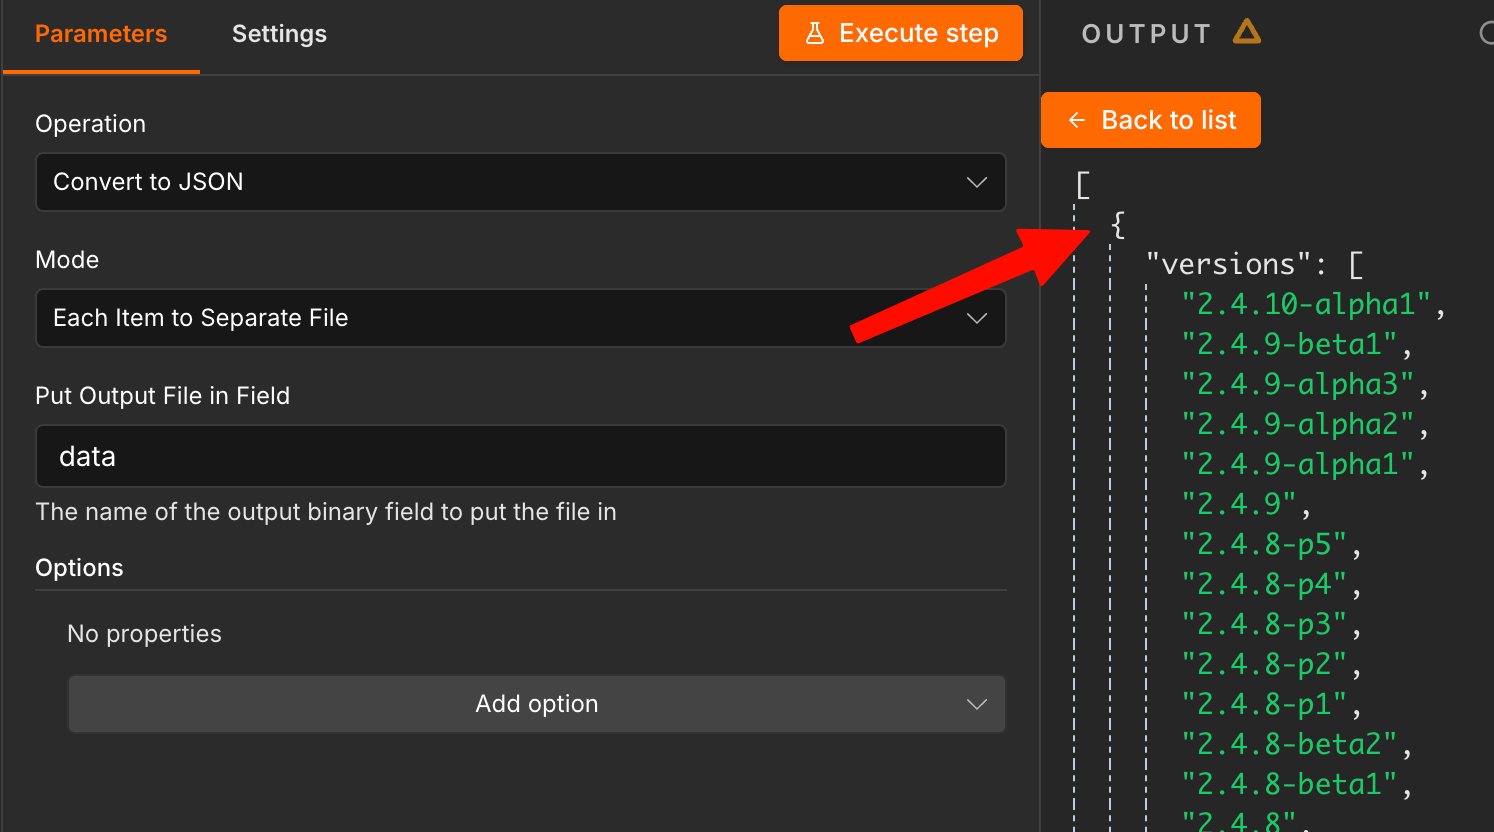
Task: Select the "2.4.8-beta2" value
Action: pos(1289,744)
